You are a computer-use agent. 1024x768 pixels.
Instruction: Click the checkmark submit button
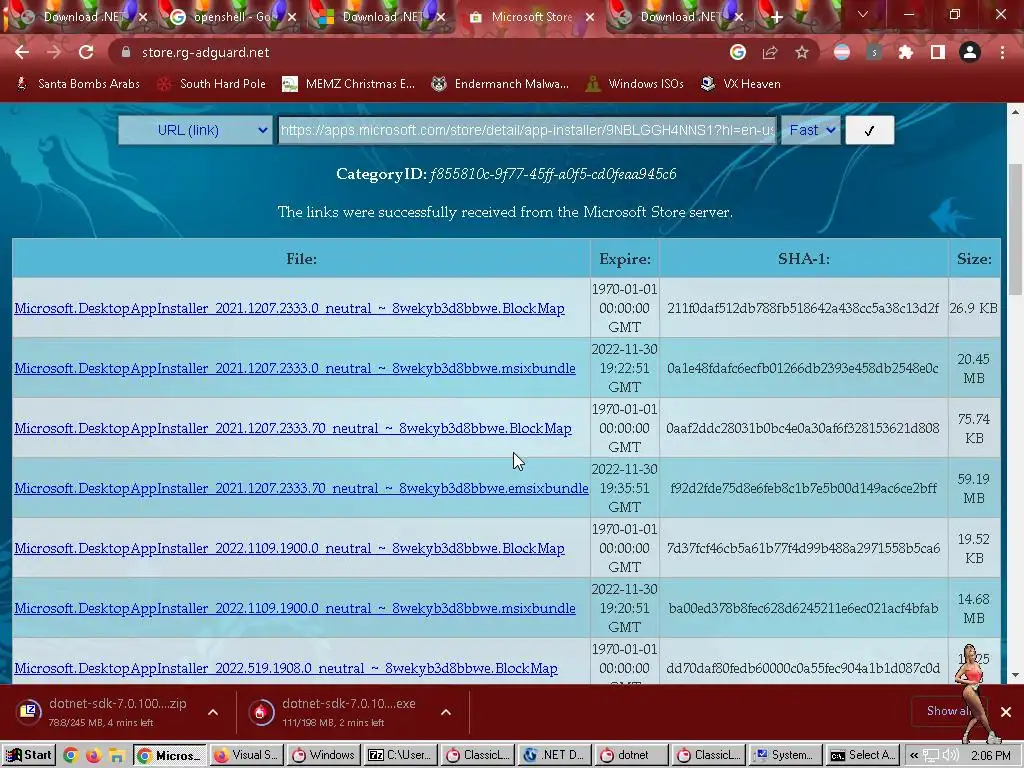(869, 130)
